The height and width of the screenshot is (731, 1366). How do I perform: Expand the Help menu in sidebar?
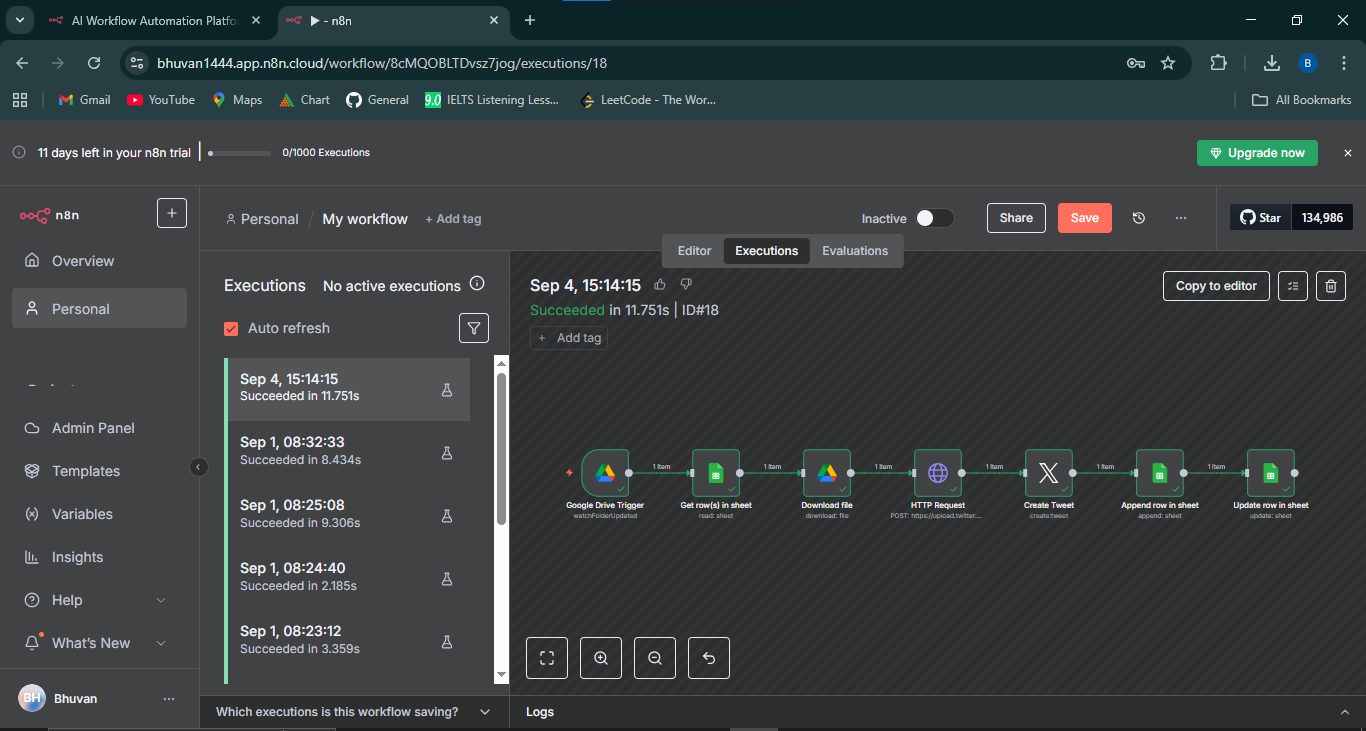point(161,600)
